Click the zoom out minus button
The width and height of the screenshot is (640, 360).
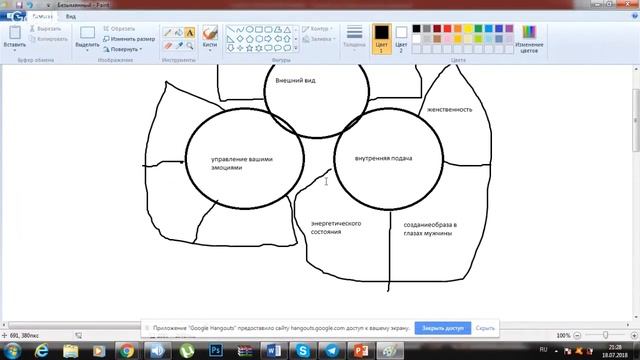(577, 336)
